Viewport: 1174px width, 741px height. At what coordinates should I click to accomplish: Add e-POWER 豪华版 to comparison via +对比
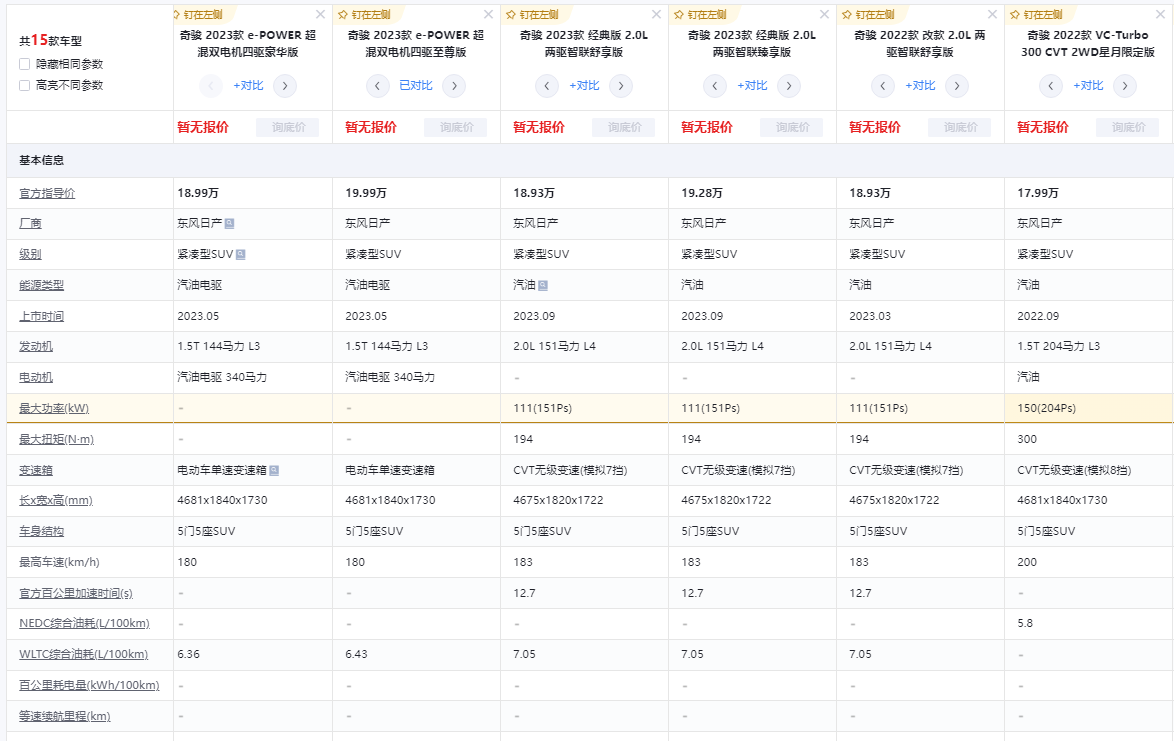tap(248, 86)
